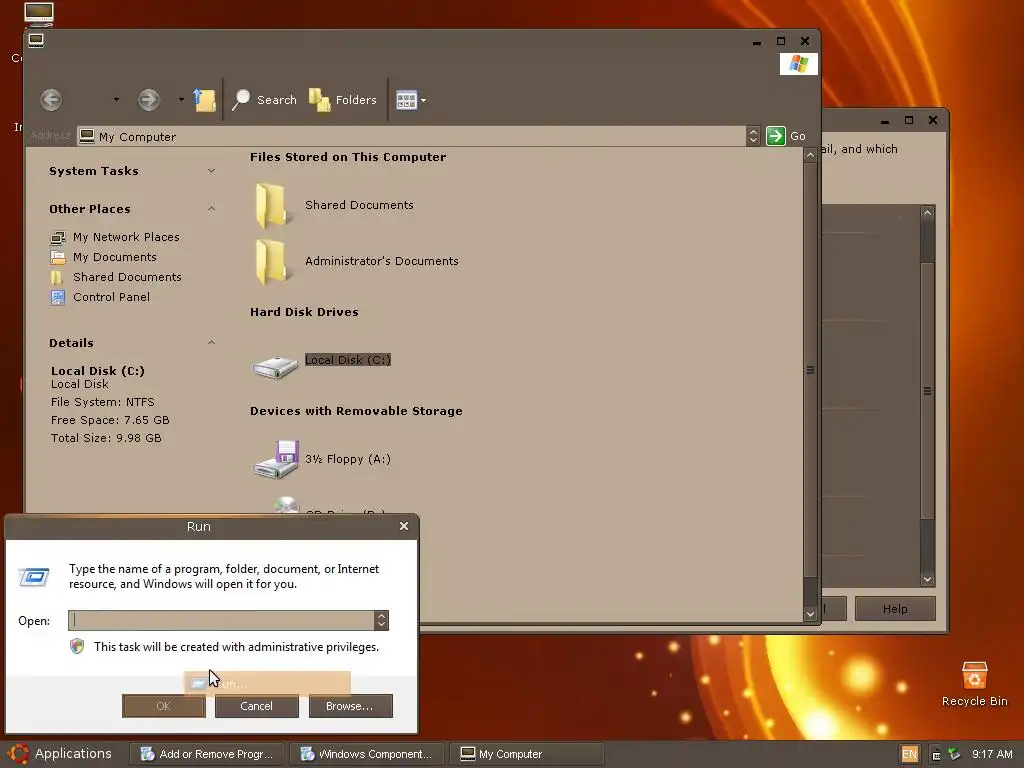Select the top-left computer desktop icon
1024x768 pixels.
tap(39, 14)
